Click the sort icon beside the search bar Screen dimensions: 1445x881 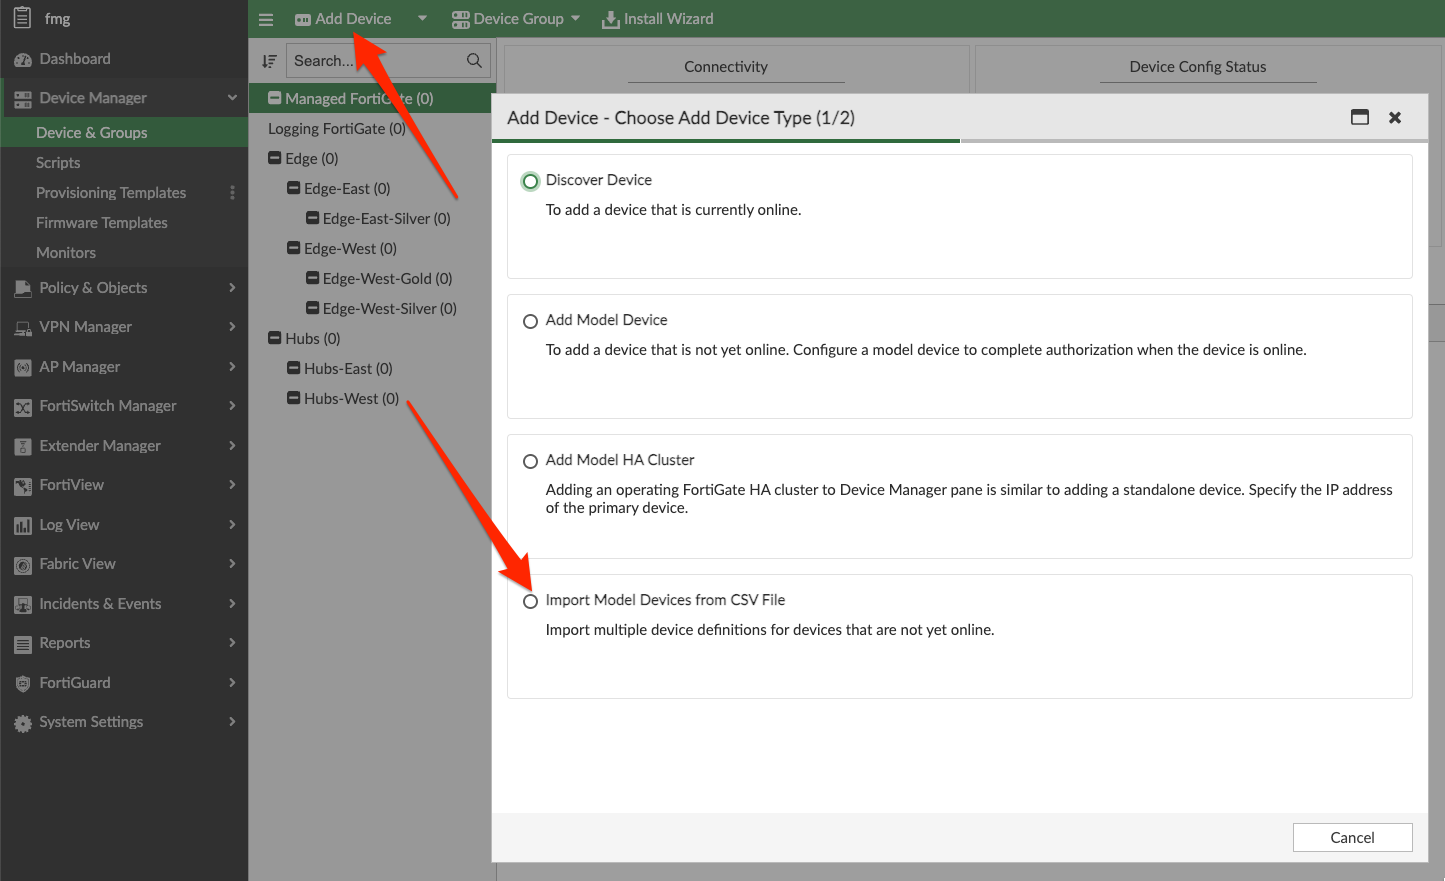(x=268, y=60)
